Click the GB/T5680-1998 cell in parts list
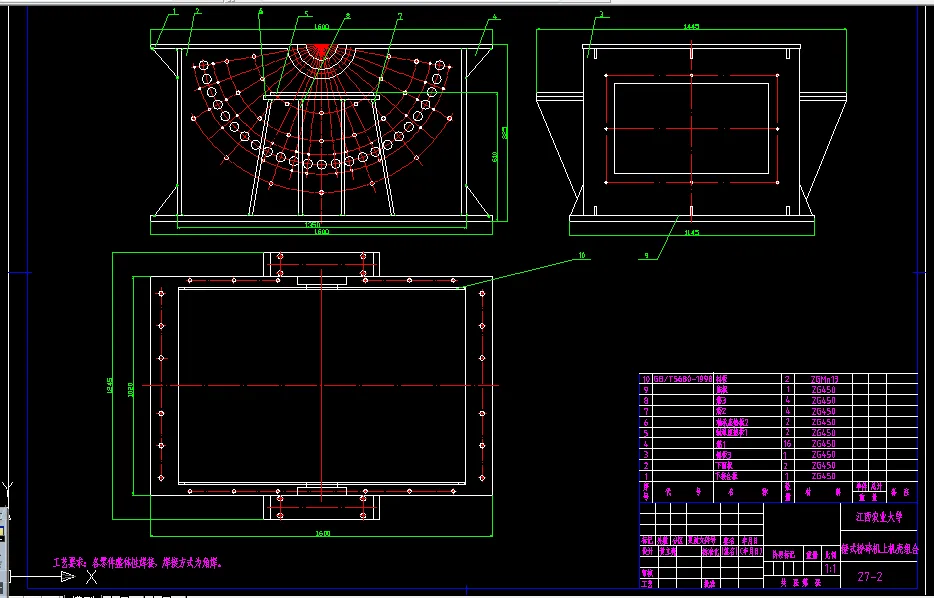 point(683,379)
